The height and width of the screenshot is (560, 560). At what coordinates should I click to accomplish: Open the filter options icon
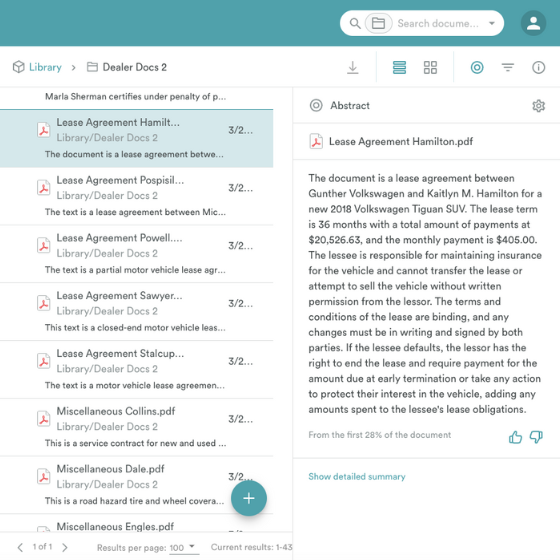coord(508,67)
